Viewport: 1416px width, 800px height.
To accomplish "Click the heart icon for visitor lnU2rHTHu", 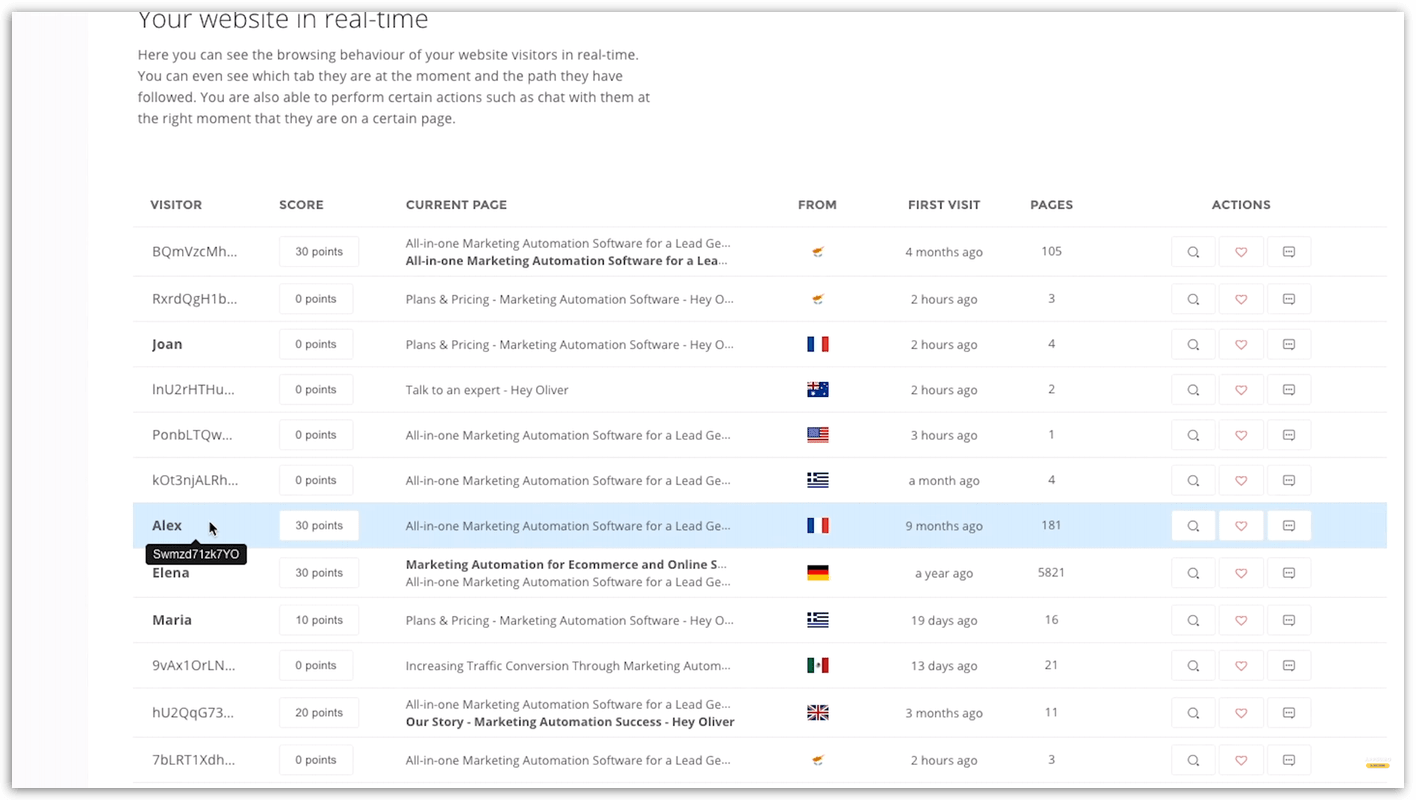I will [1241, 390].
